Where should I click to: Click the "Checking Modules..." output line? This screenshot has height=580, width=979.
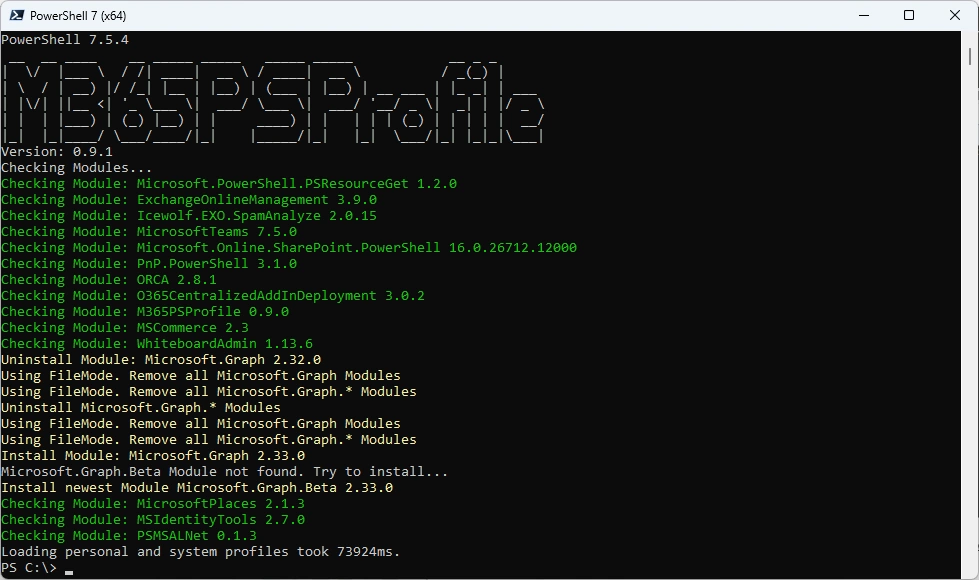click(77, 168)
